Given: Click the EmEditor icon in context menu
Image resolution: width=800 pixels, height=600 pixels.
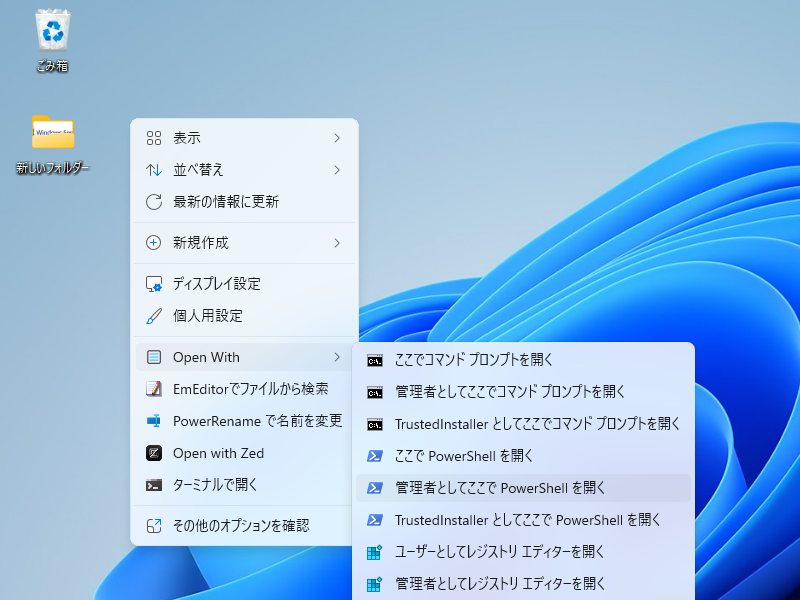Looking at the screenshot, I should (154, 389).
